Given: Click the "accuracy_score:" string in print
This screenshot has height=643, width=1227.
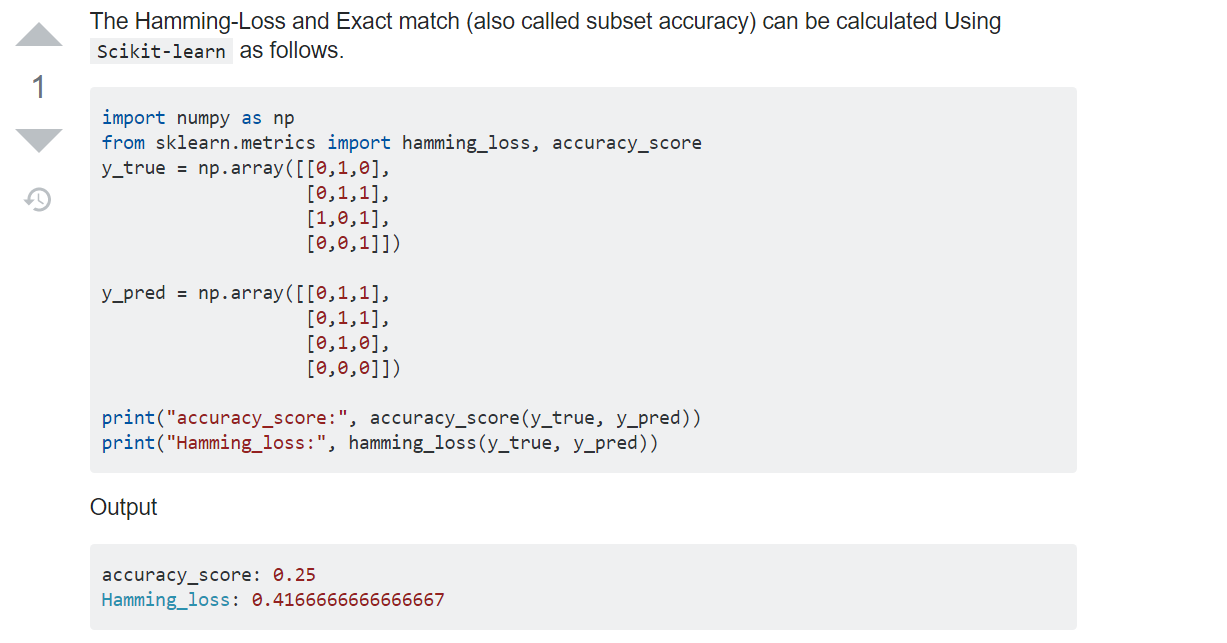Looking at the screenshot, I should click(255, 418).
